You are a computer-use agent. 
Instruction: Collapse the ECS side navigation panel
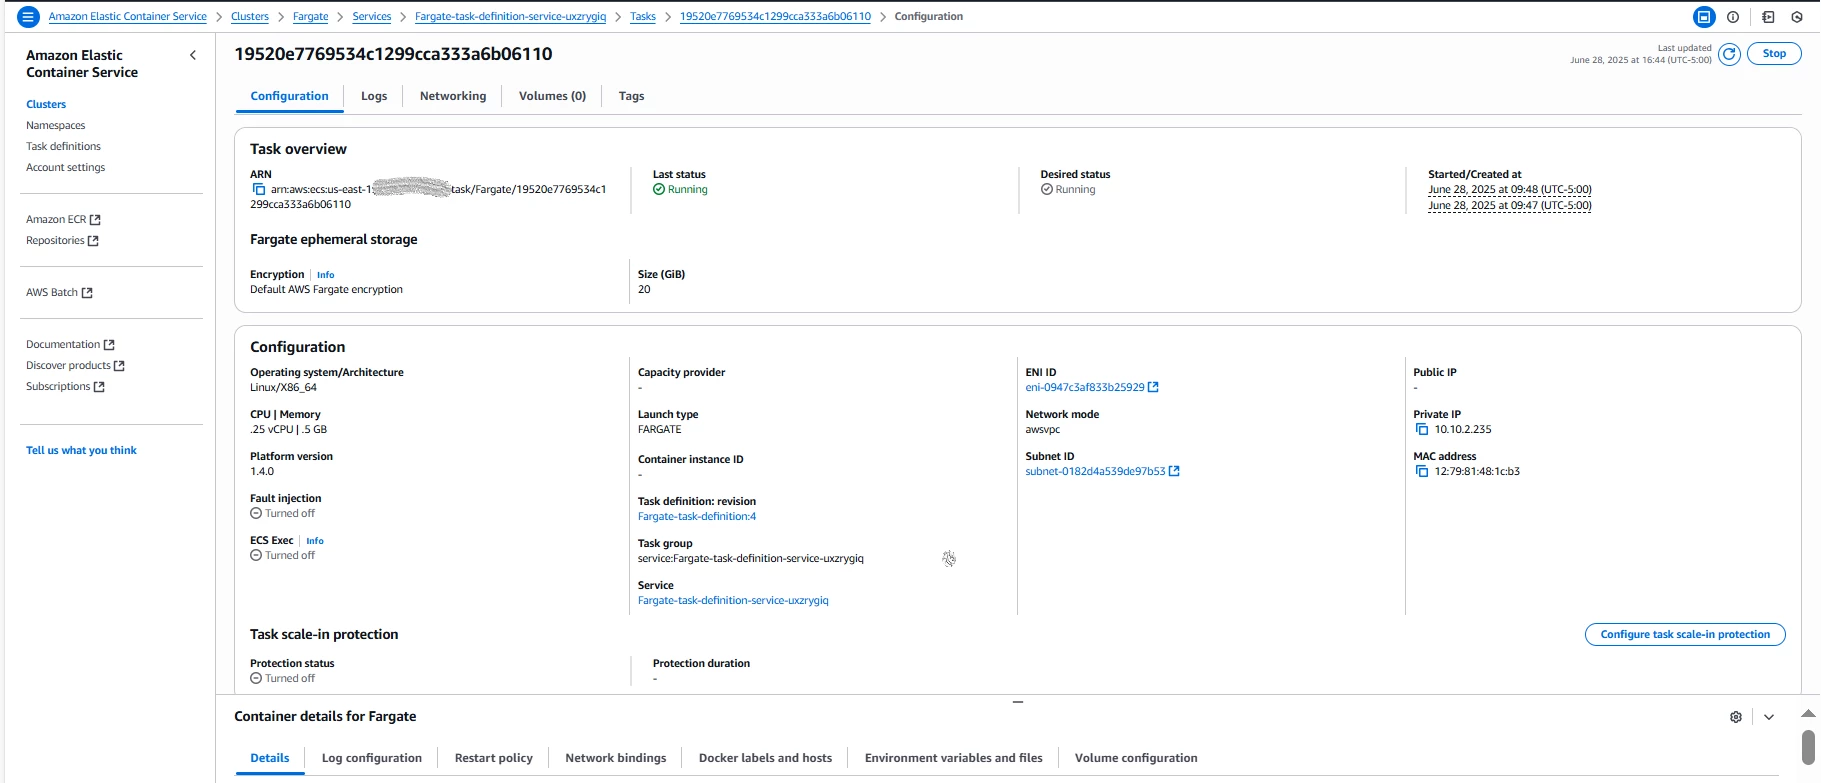coord(193,55)
